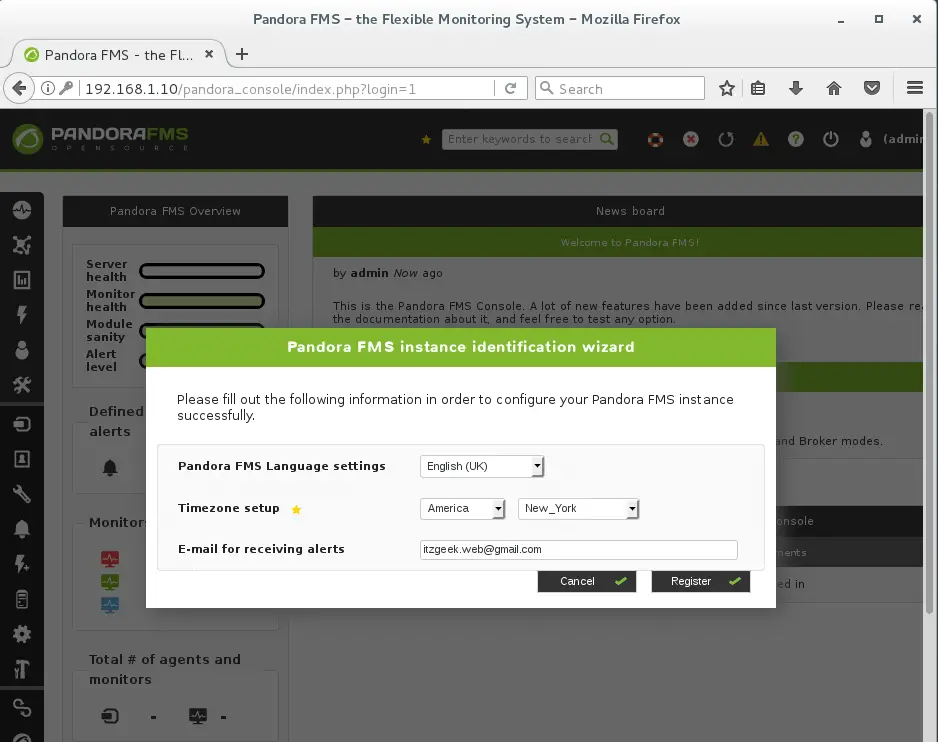Viewport: 938px width, 742px height.
Task: Open Events lightning bolt sidebar icon
Action: 22,315
